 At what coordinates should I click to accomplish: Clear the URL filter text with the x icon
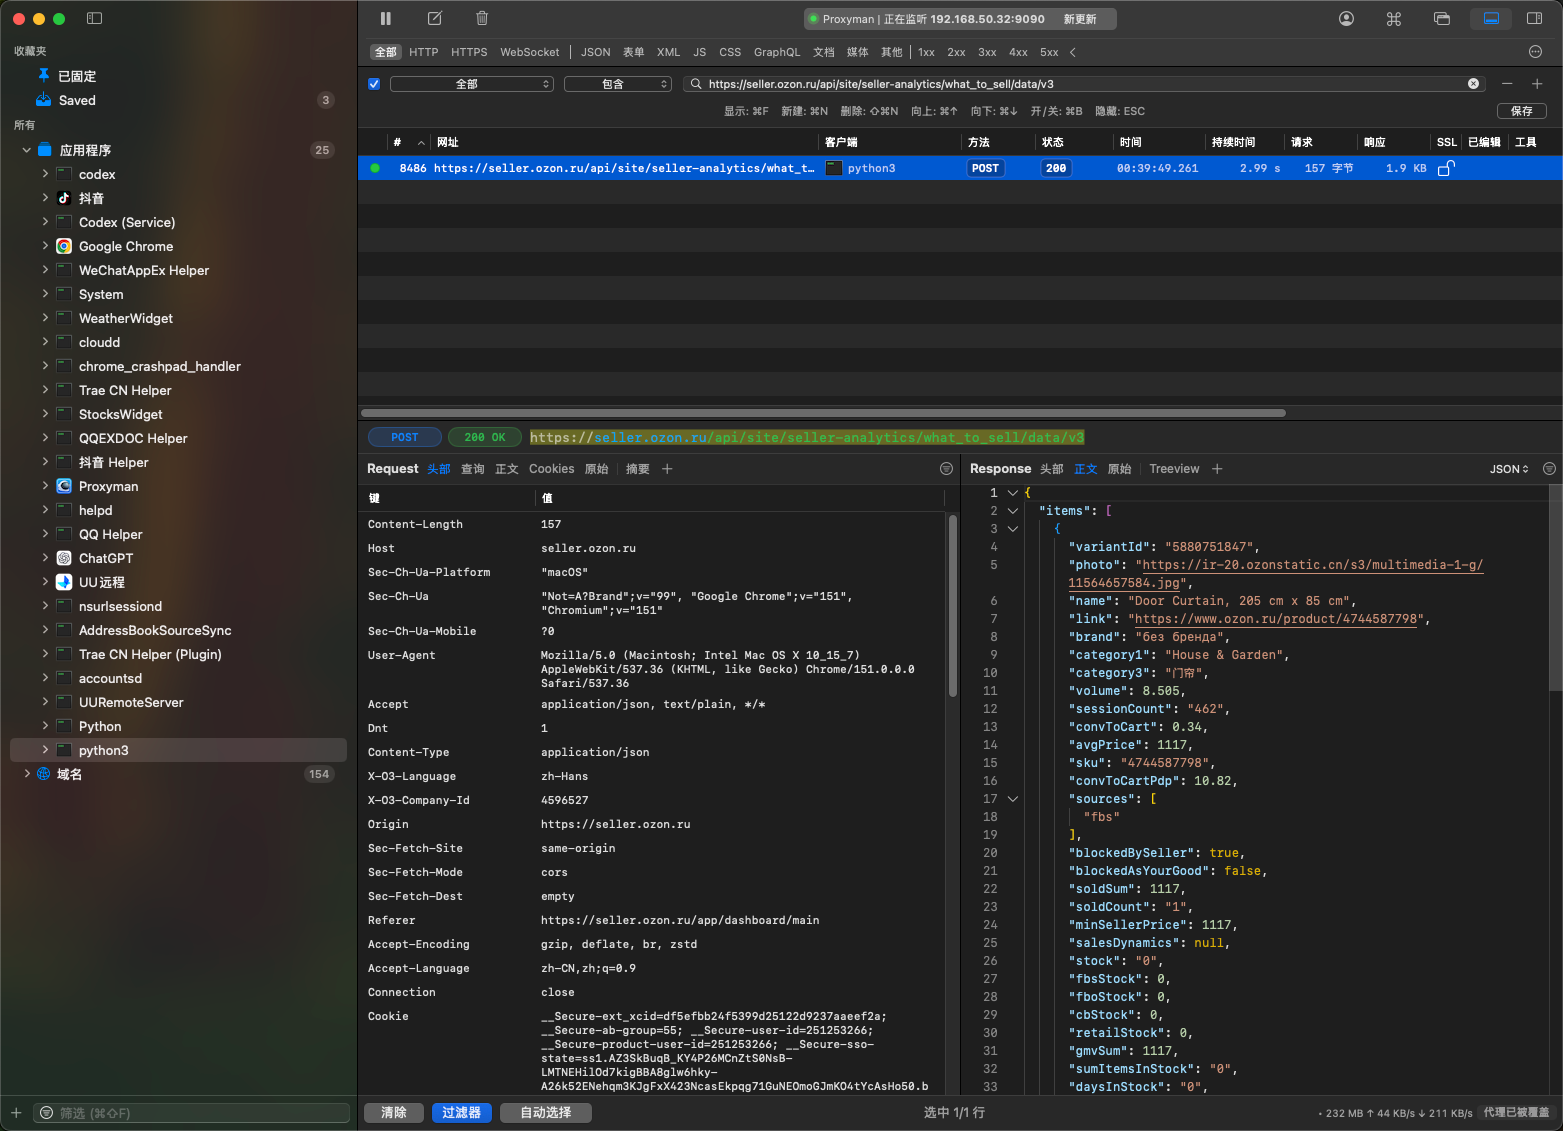pos(1473,84)
